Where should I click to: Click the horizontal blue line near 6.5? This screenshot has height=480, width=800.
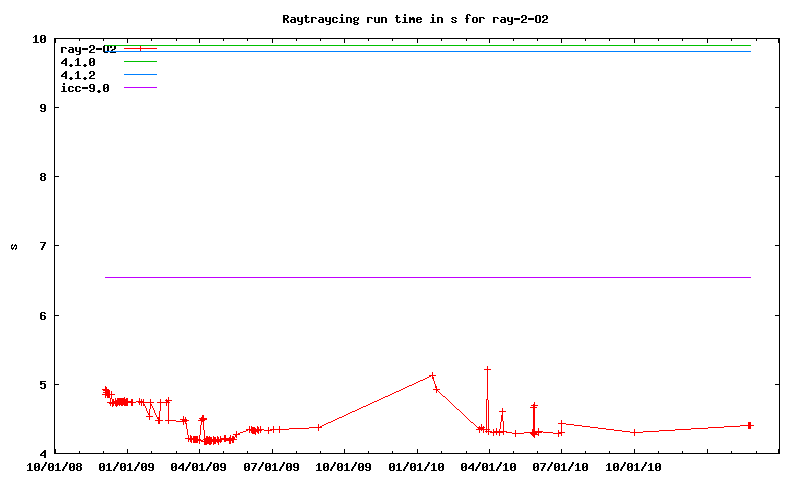pyautogui.click(x=428, y=277)
